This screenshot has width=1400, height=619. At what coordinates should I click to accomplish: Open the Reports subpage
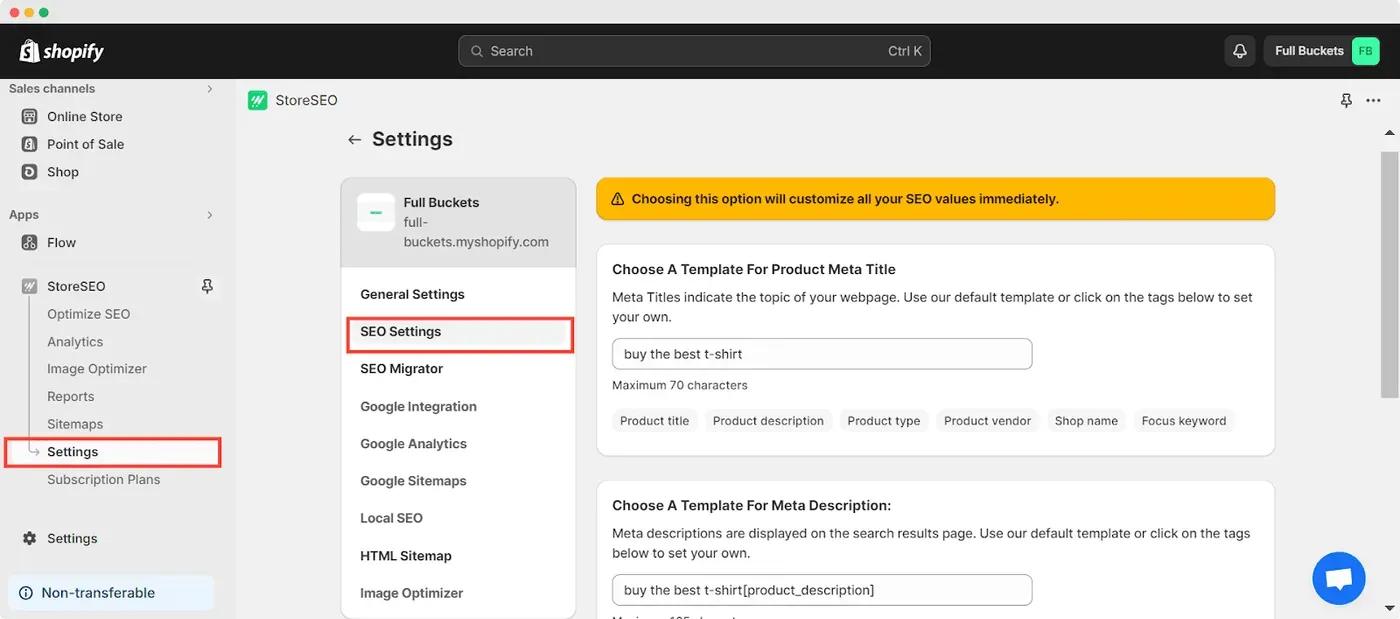pyautogui.click(x=70, y=397)
